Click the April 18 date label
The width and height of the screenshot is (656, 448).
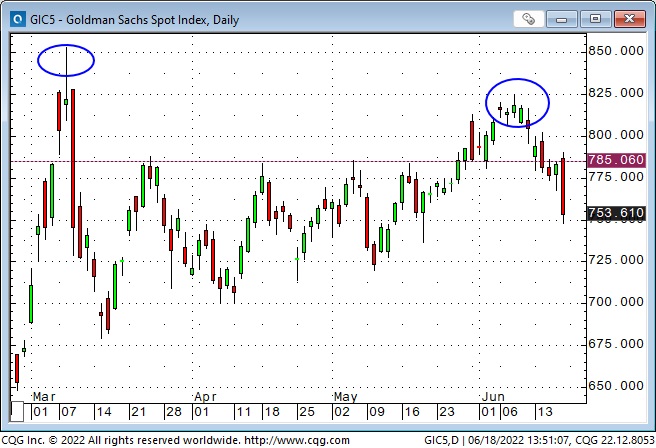point(272,412)
